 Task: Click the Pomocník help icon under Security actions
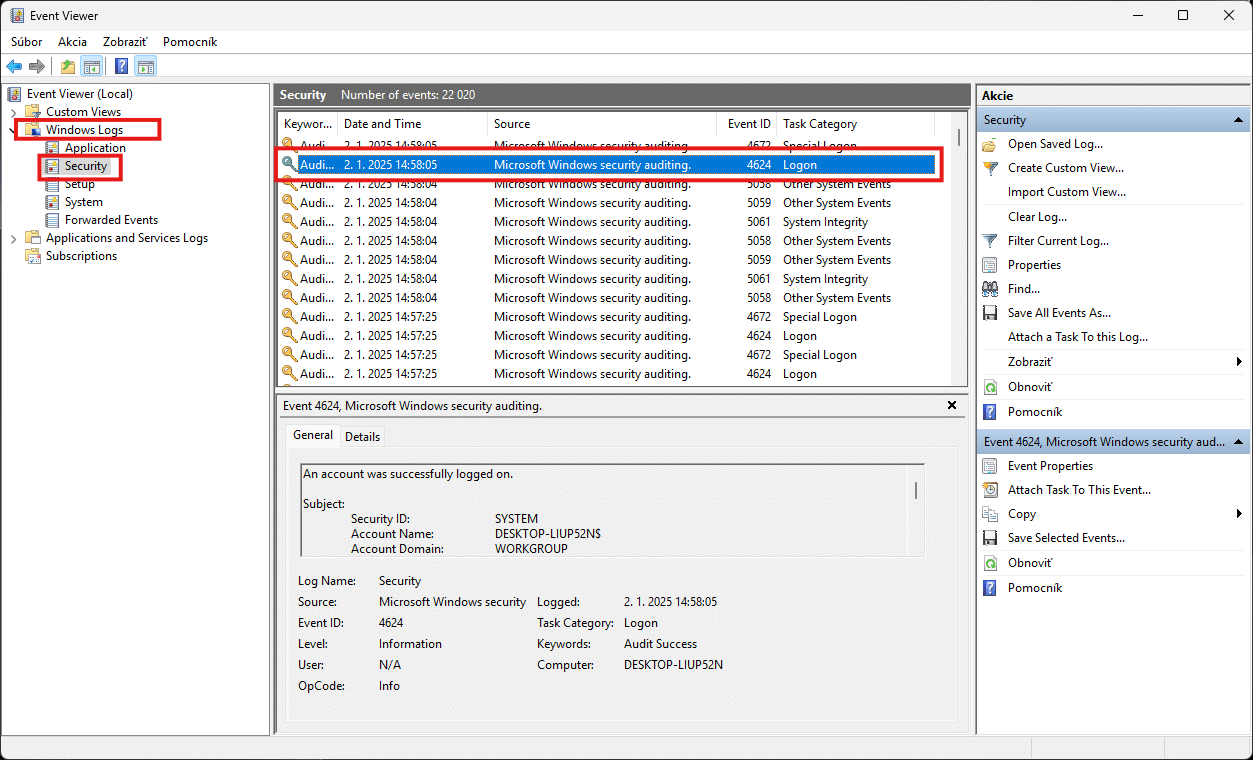pos(990,412)
